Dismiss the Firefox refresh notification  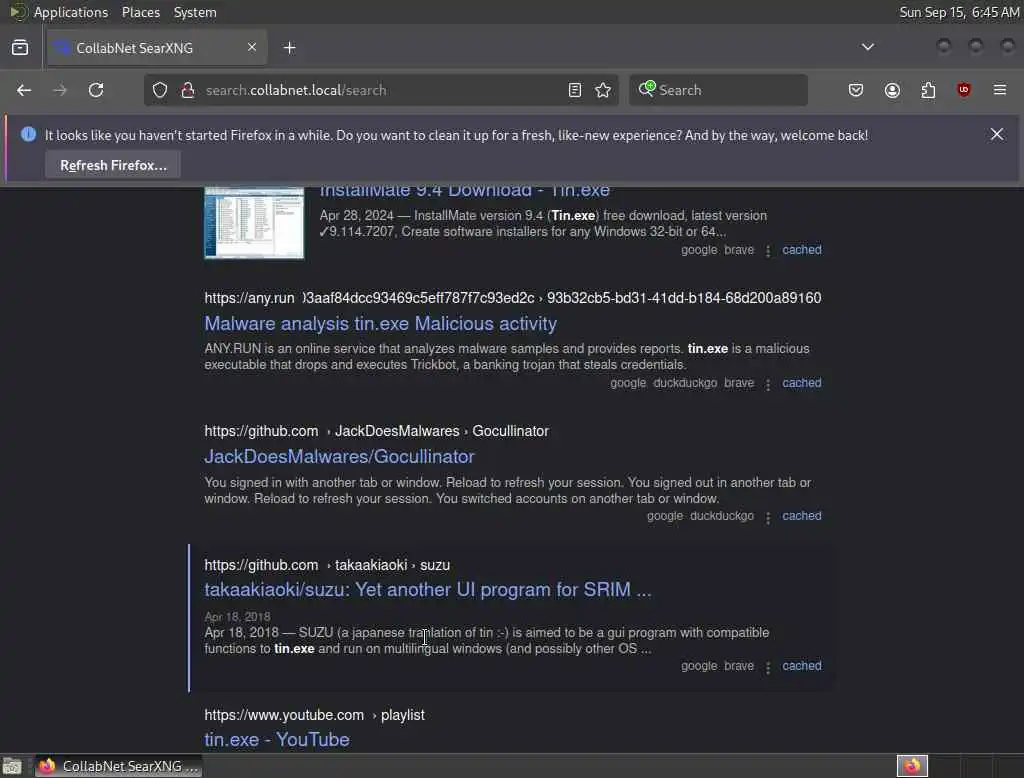(997, 135)
